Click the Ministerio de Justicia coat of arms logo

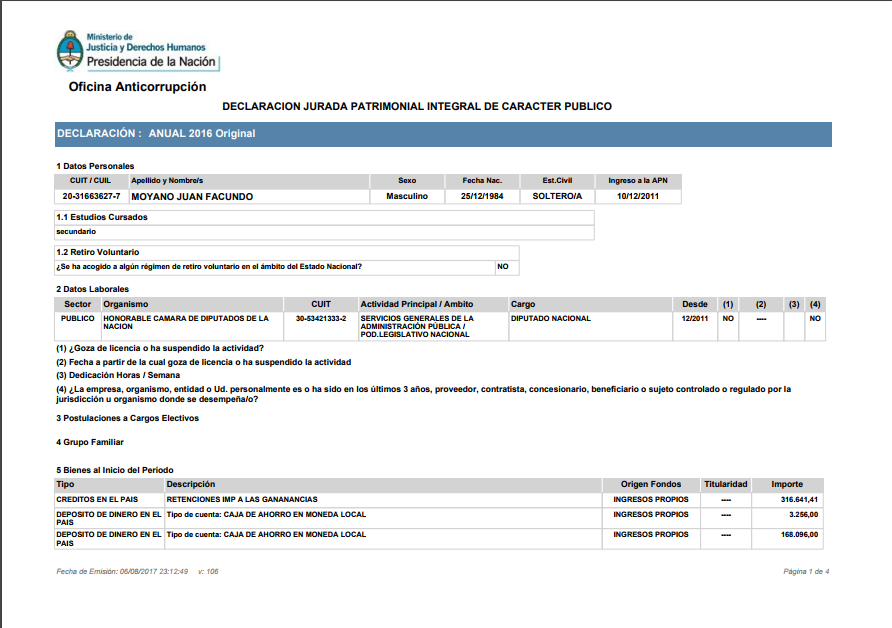69,51
